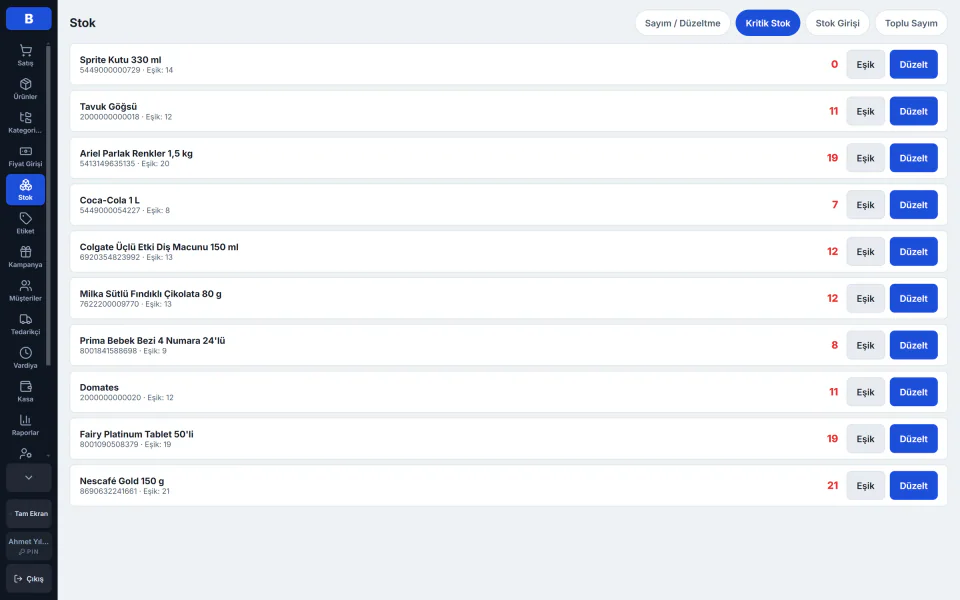960x600 pixels.
Task: Click the blue B logo
Action: (x=29, y=19)
